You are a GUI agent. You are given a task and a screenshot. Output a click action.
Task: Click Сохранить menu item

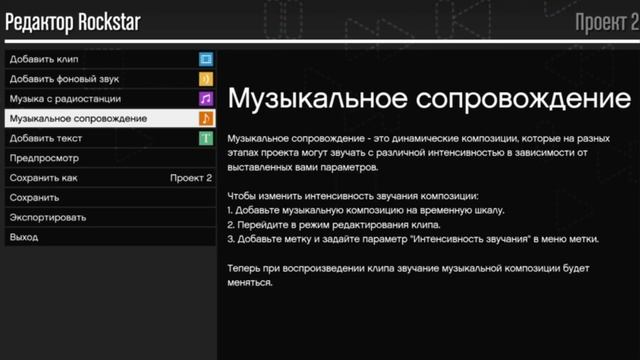[x=110, y=198]
